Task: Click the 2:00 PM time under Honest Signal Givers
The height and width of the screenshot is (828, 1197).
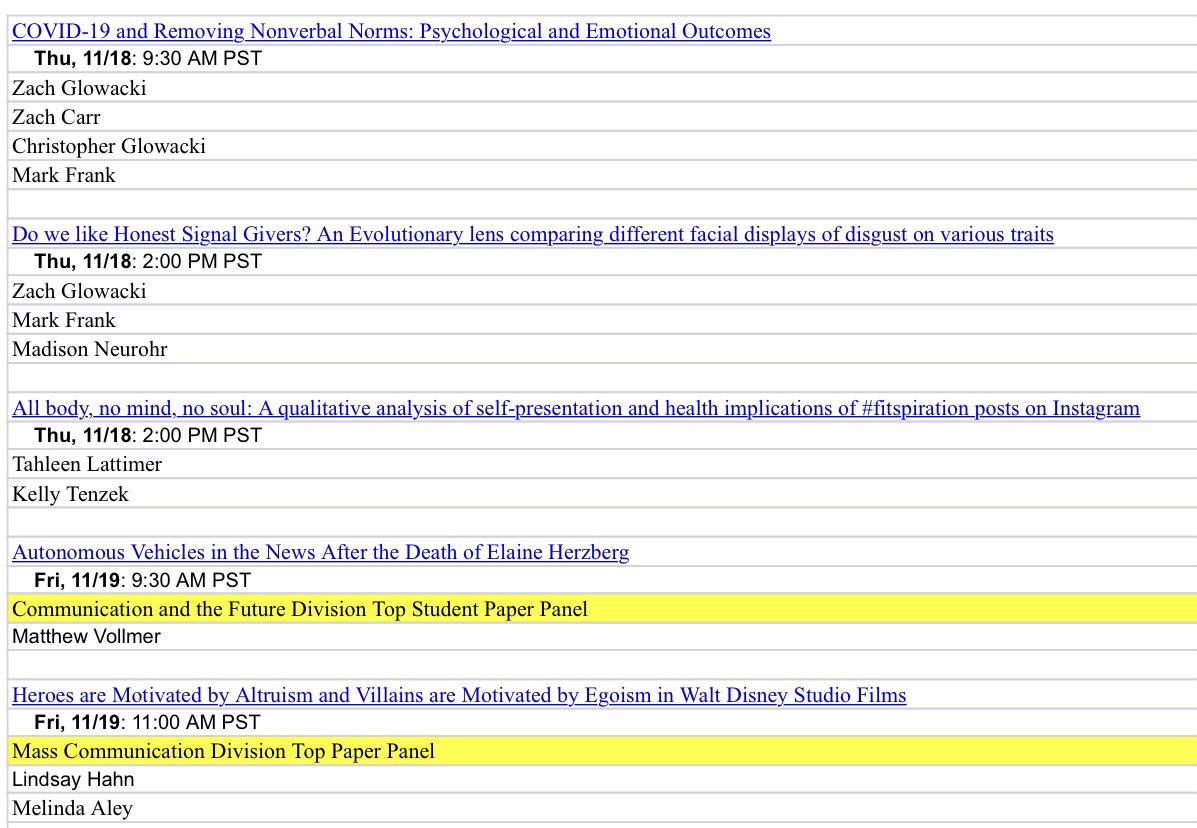Action: pos(148,262)
